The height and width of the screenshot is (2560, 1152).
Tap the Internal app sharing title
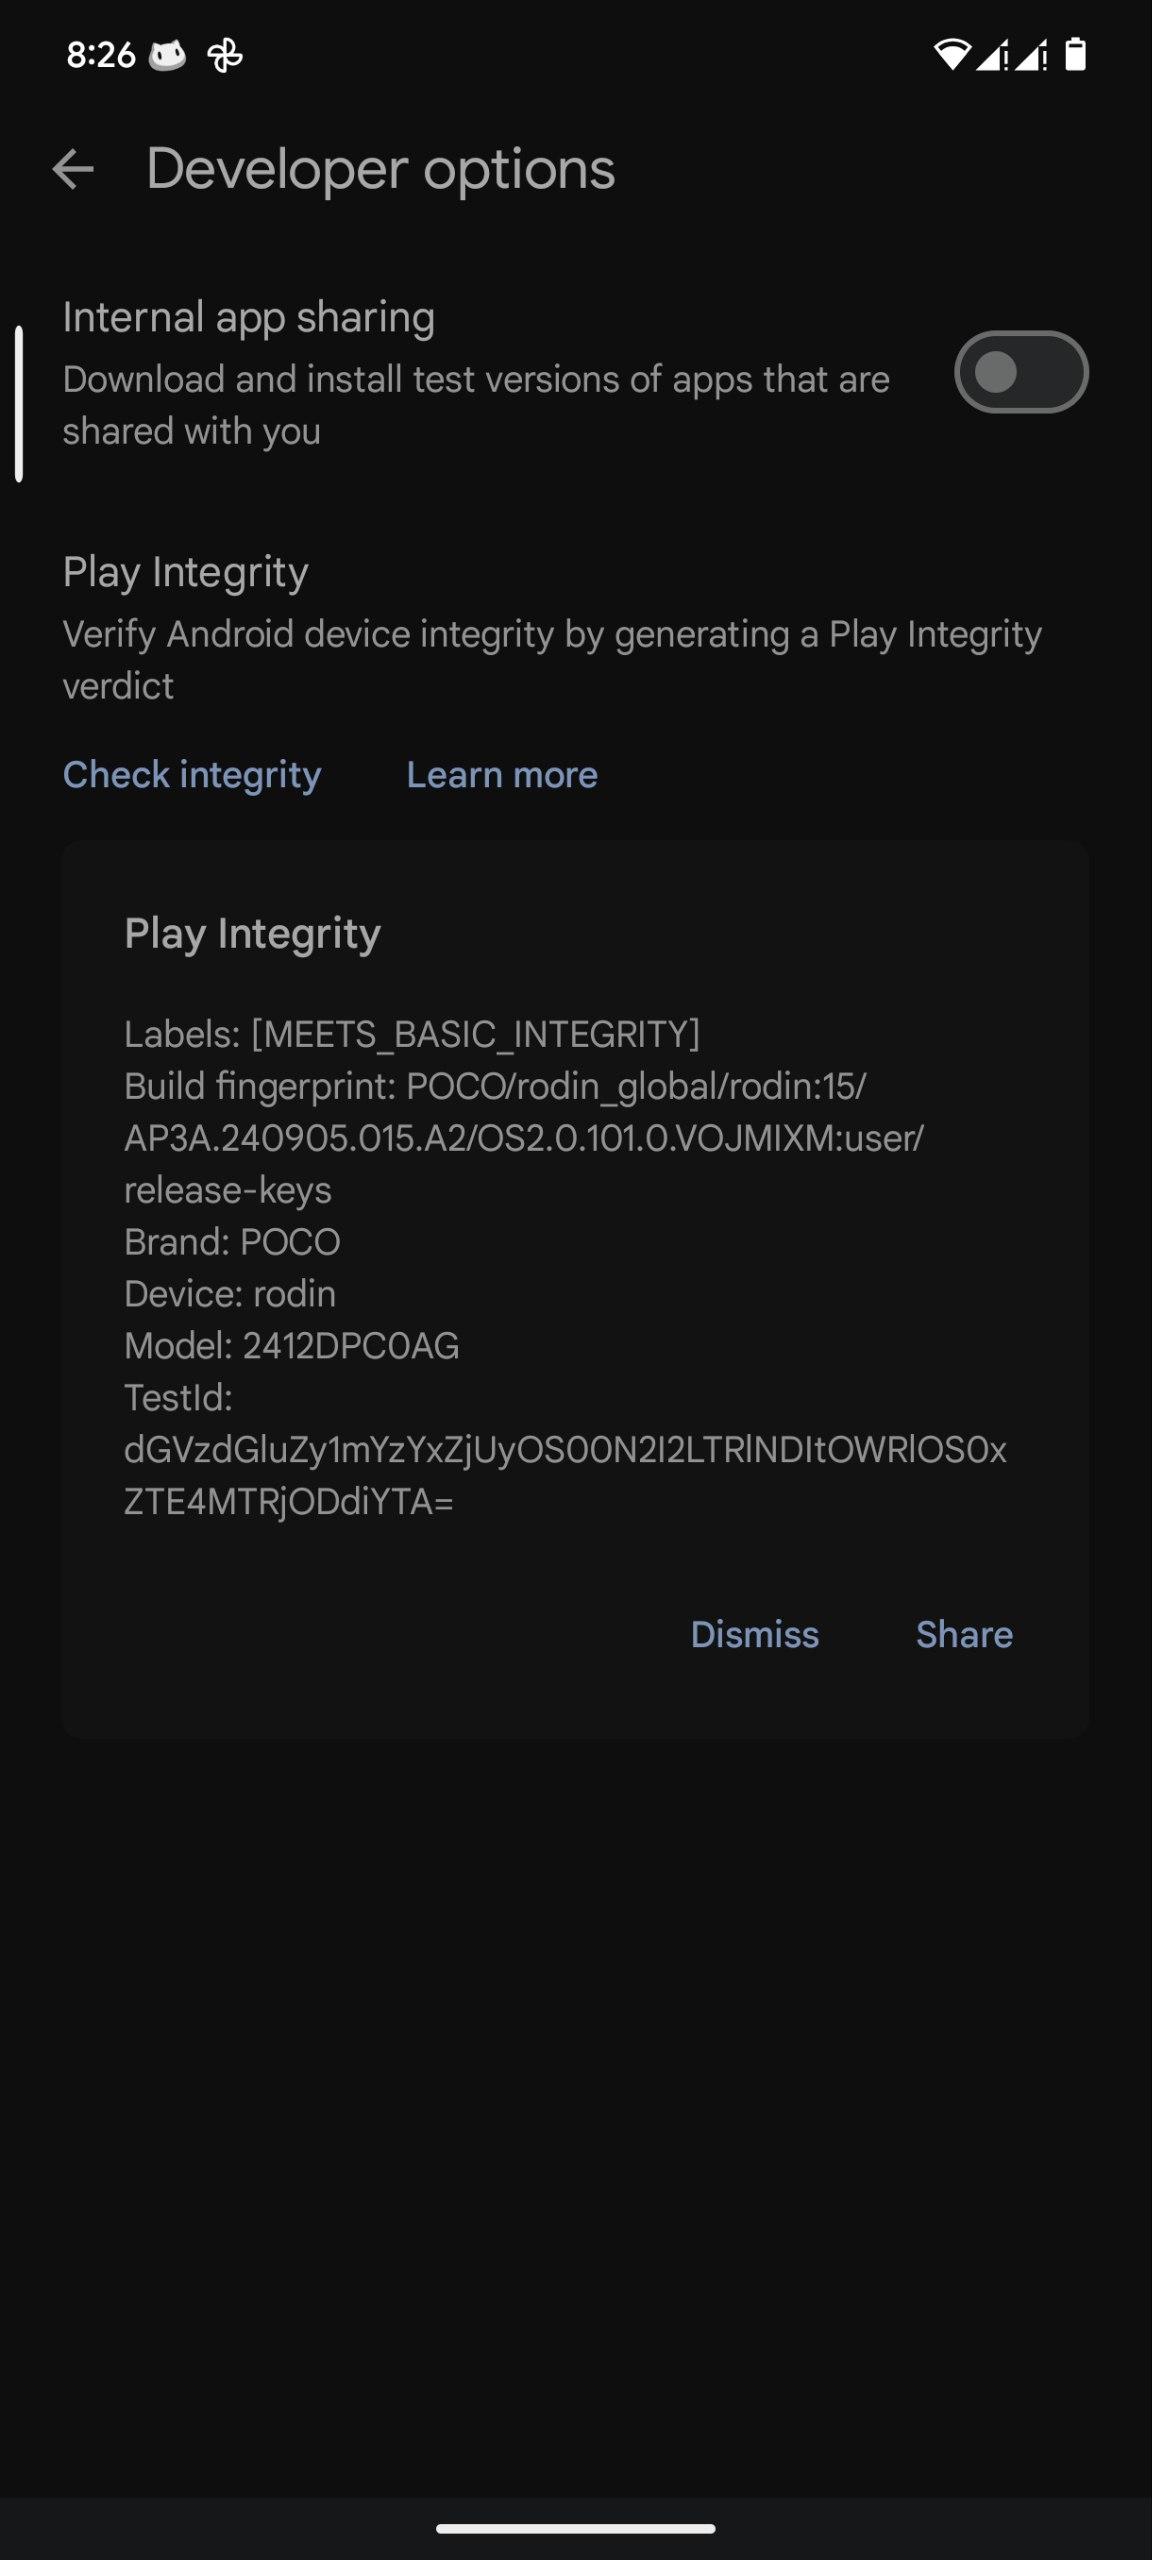click(x=249, y=317)
